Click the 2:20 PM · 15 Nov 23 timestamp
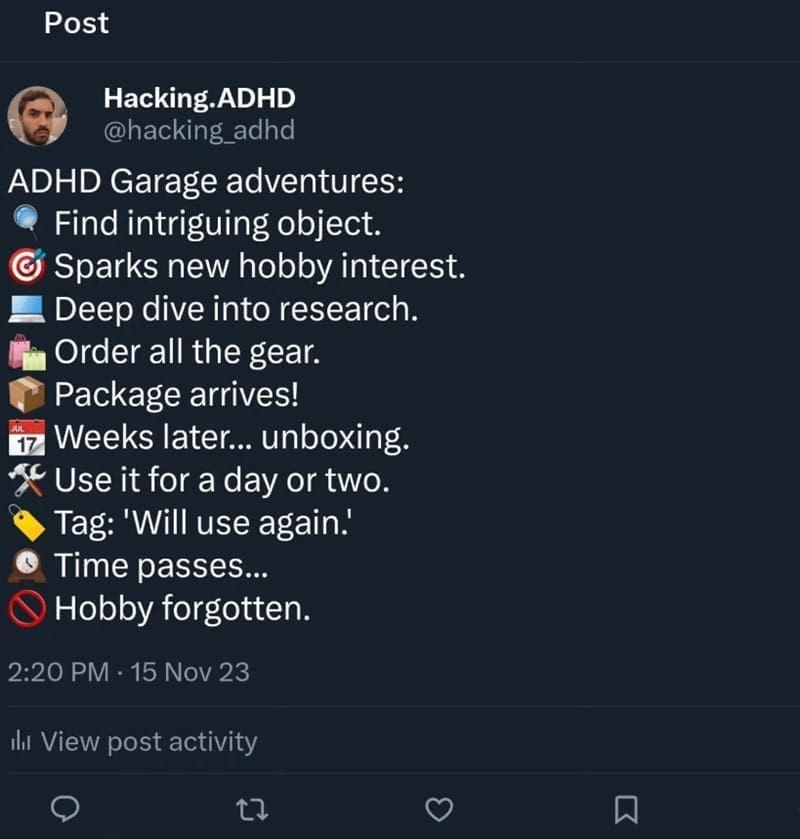Screen dimensions: 800x839 [x=128, y=672]
